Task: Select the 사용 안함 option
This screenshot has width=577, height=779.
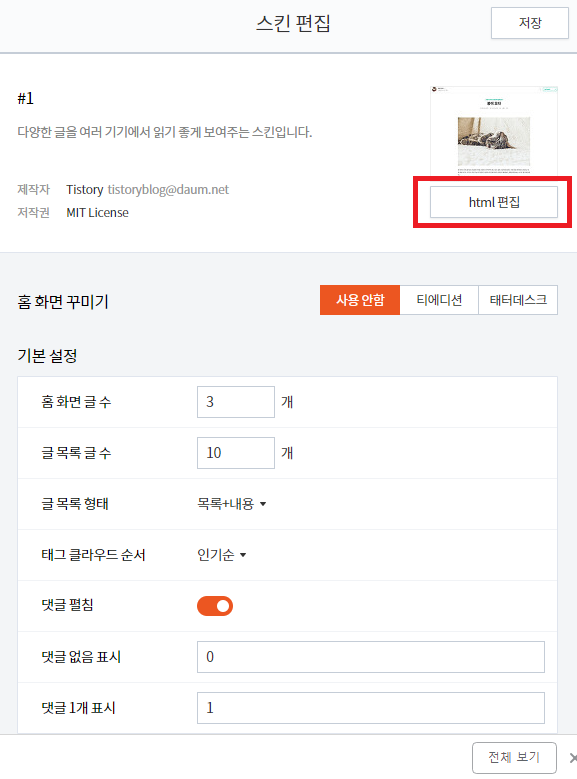Action: coord(360,300)
